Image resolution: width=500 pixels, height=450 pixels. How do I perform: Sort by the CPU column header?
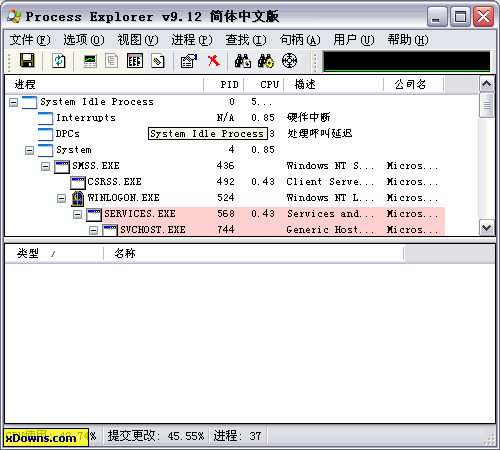(264, 84)
